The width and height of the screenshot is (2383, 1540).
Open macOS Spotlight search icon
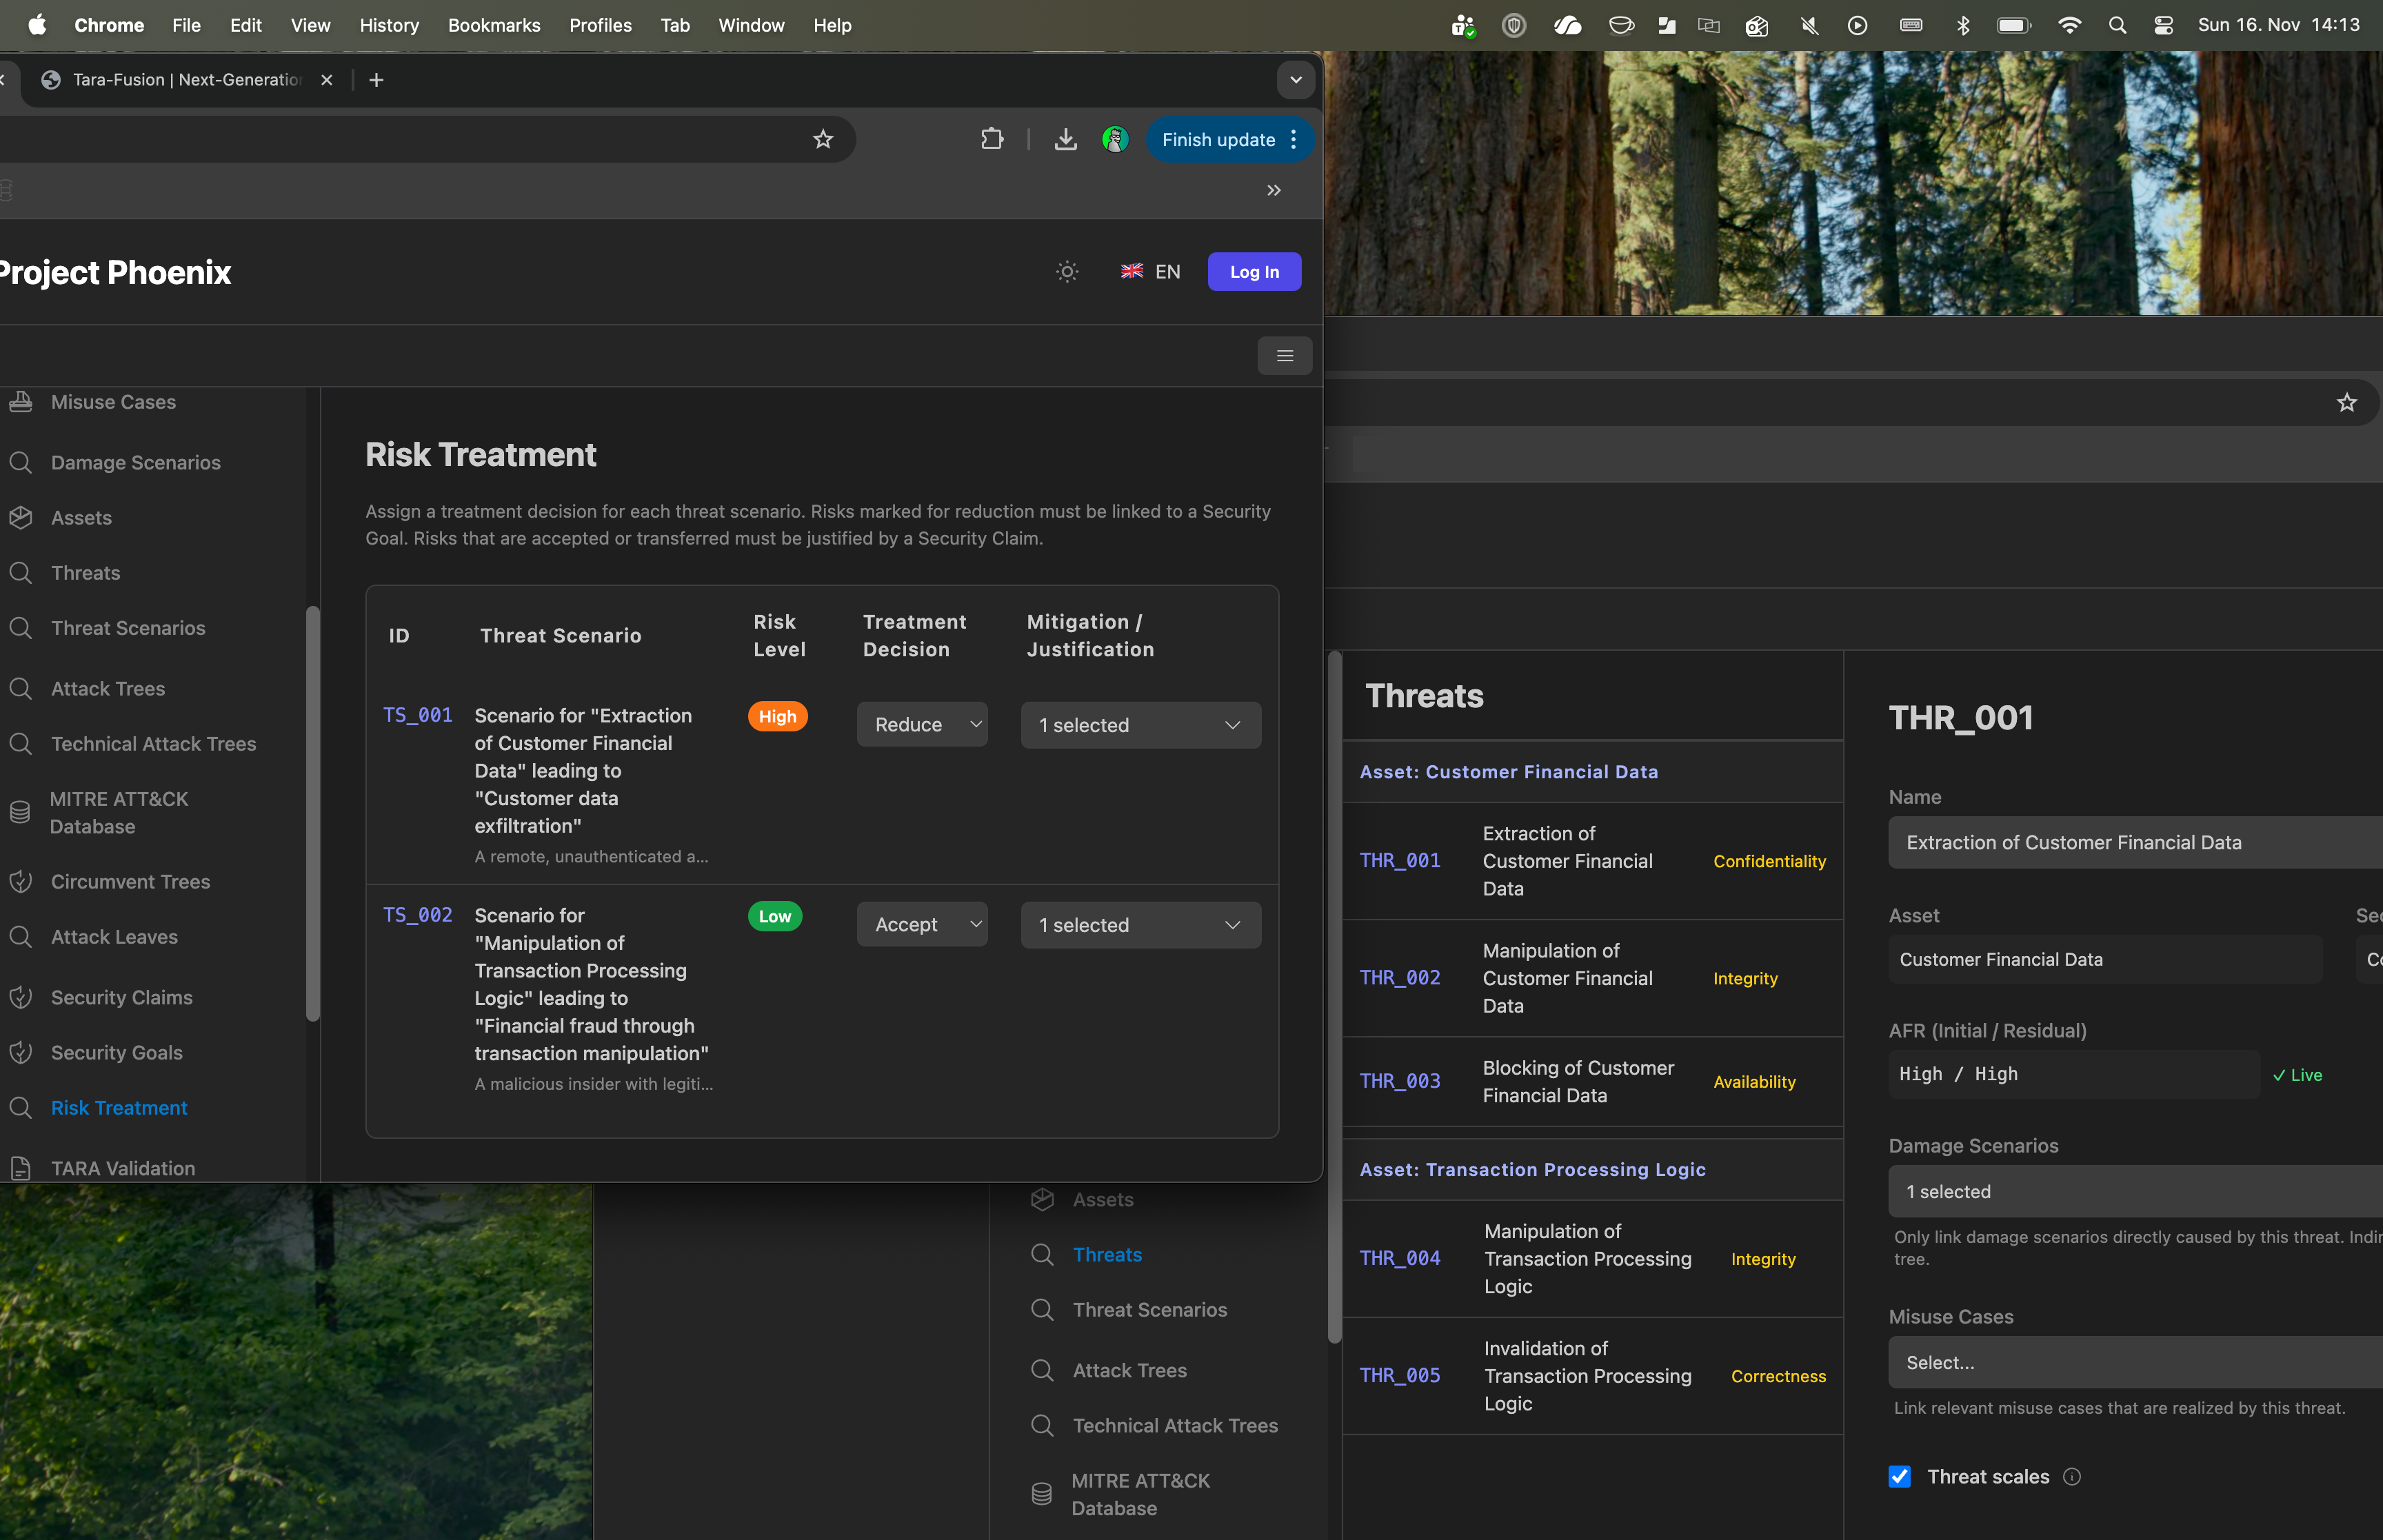pos(2116,25)
